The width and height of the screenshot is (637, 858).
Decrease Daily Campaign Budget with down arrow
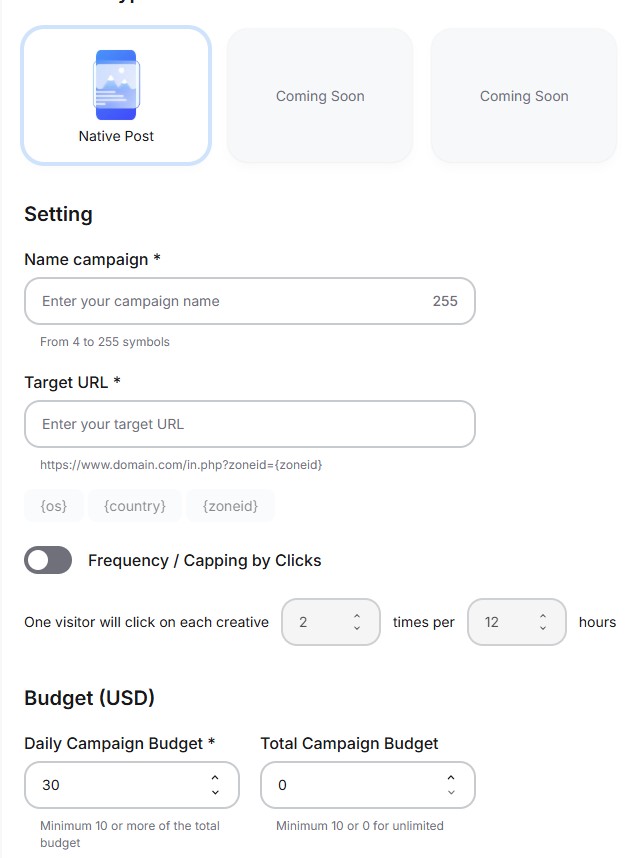(215, 792)
